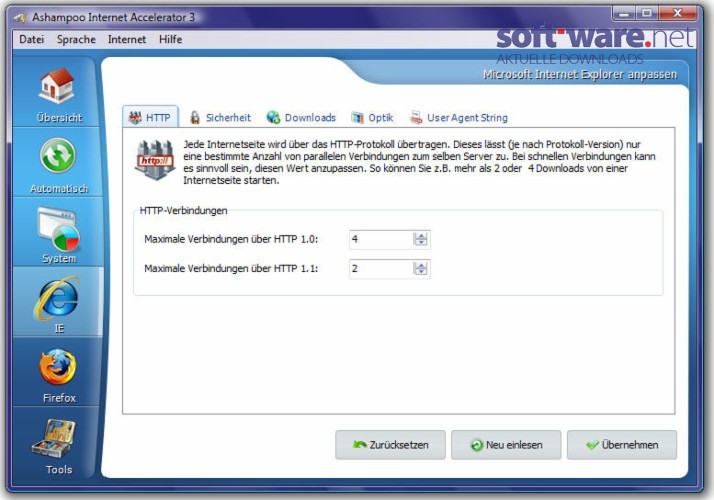Click the http:// server illustration icon
This screenshot has width=714, height=500.
155,159
